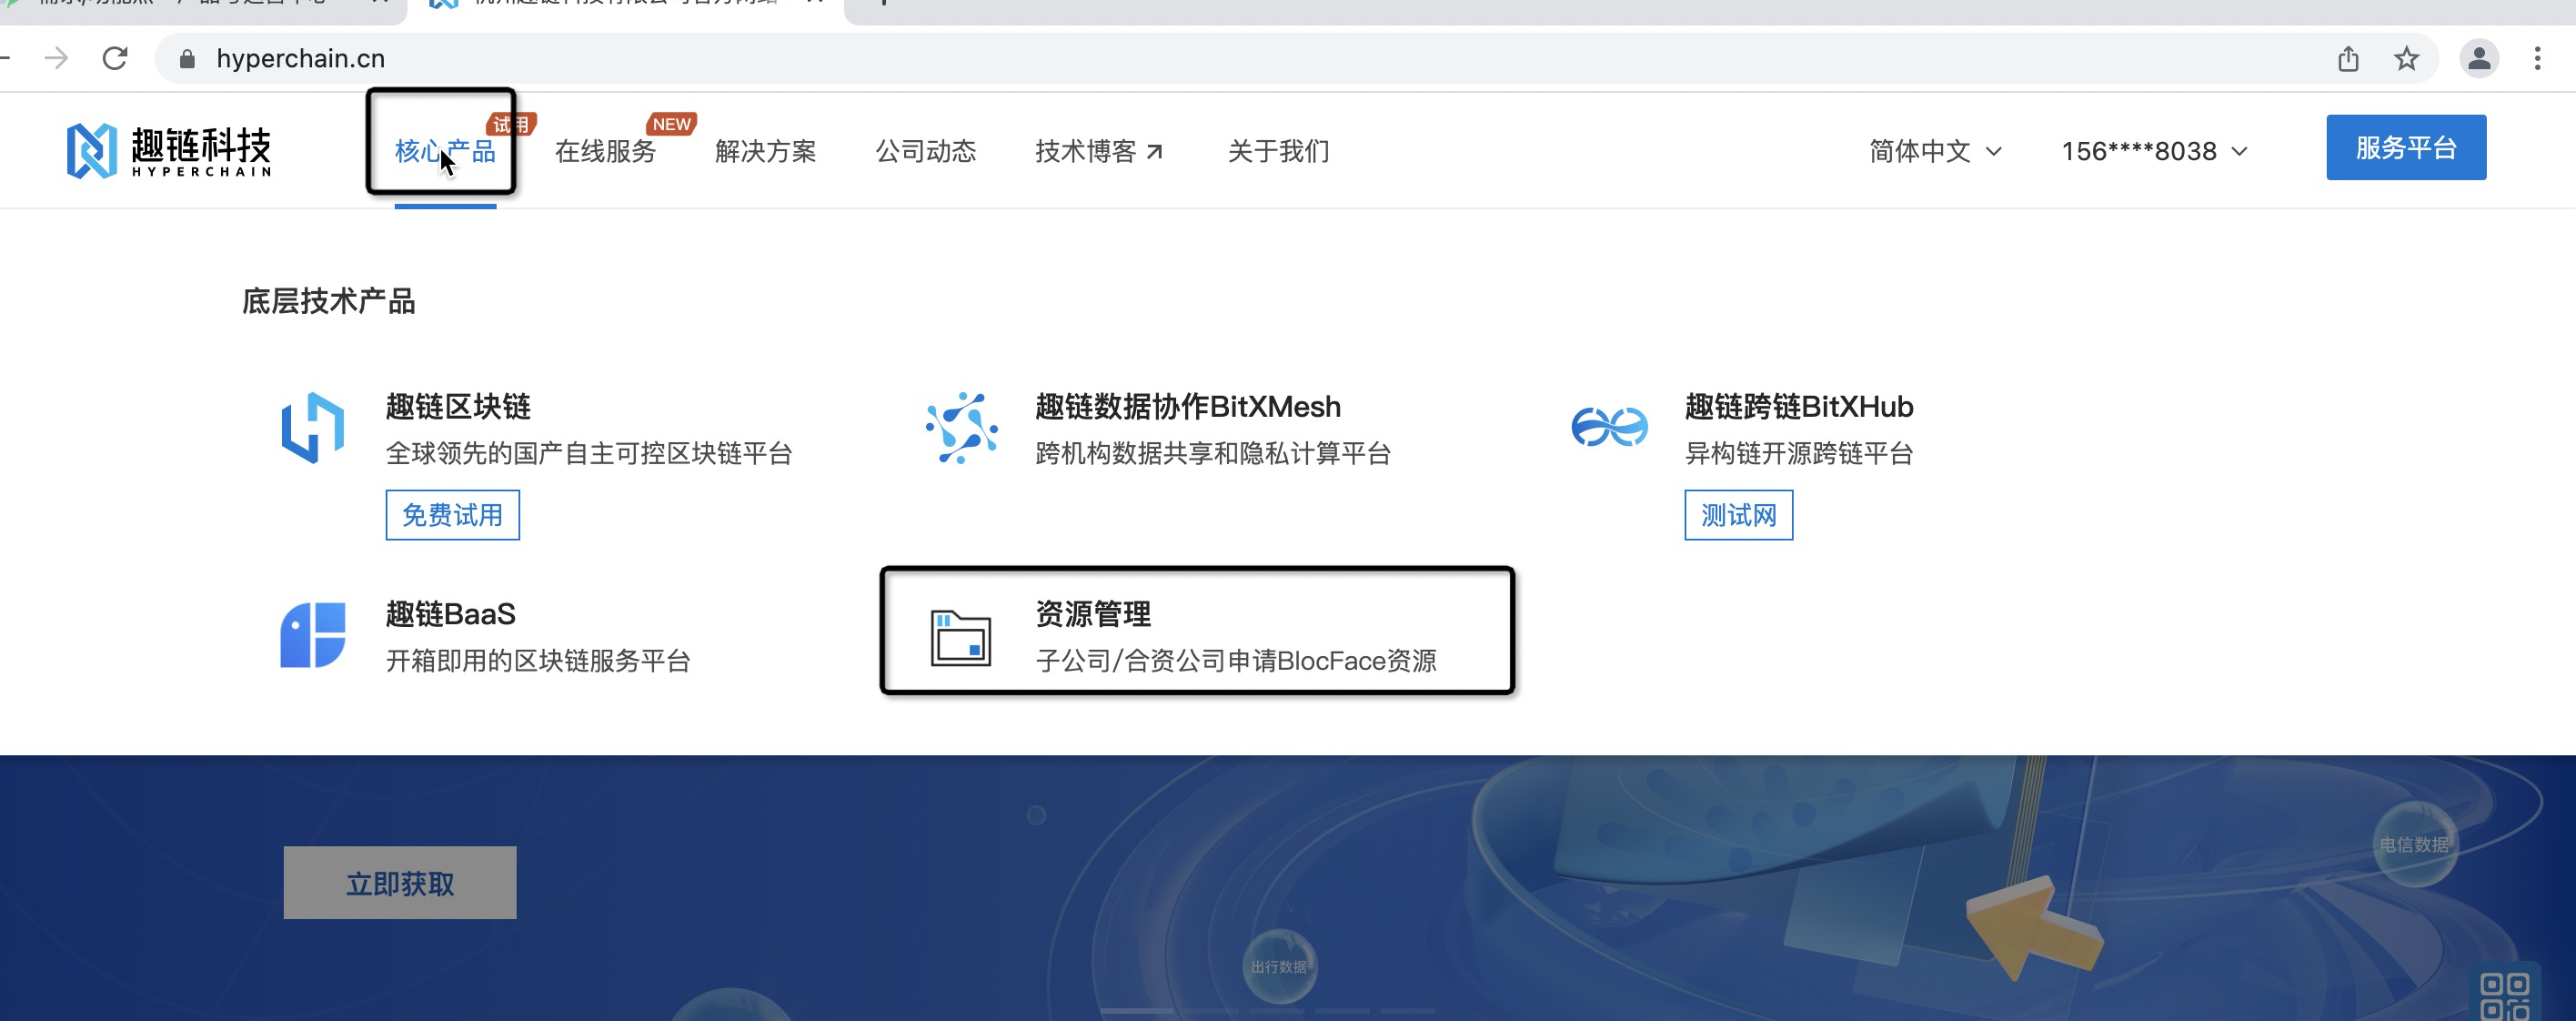2576x1021 pixels.
Task: Open the 解决方案 menu
Action: (766, 151)
